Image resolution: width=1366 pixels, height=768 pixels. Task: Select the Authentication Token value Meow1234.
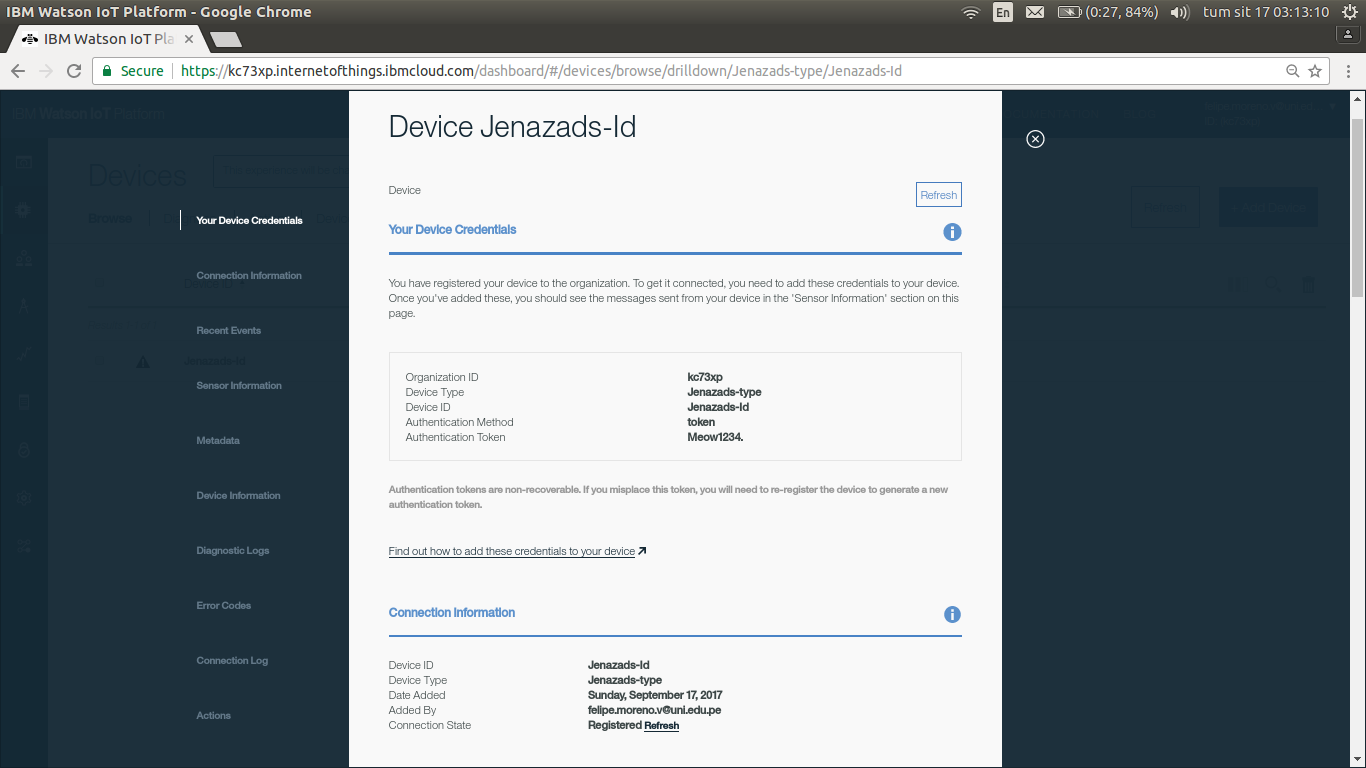tap(715, 437)
